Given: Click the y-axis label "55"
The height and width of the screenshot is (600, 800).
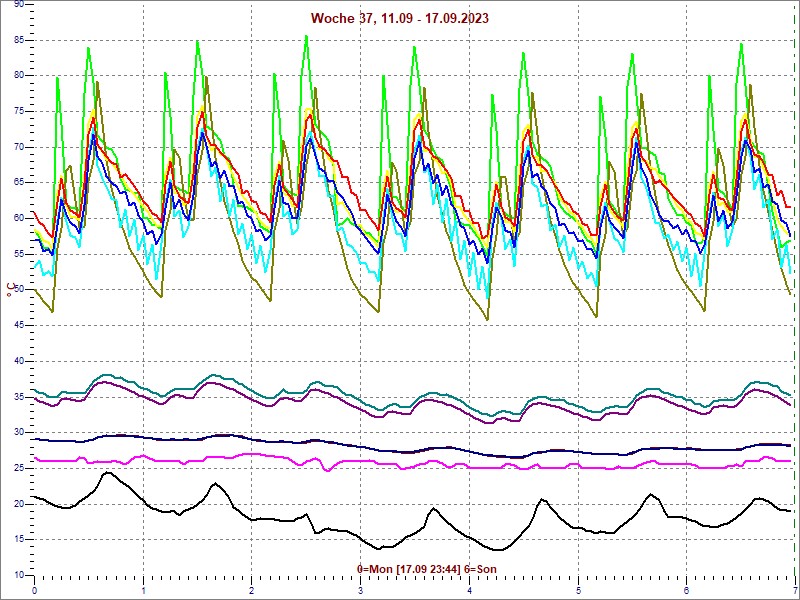Looking at the screenshot, I should 19,254.
